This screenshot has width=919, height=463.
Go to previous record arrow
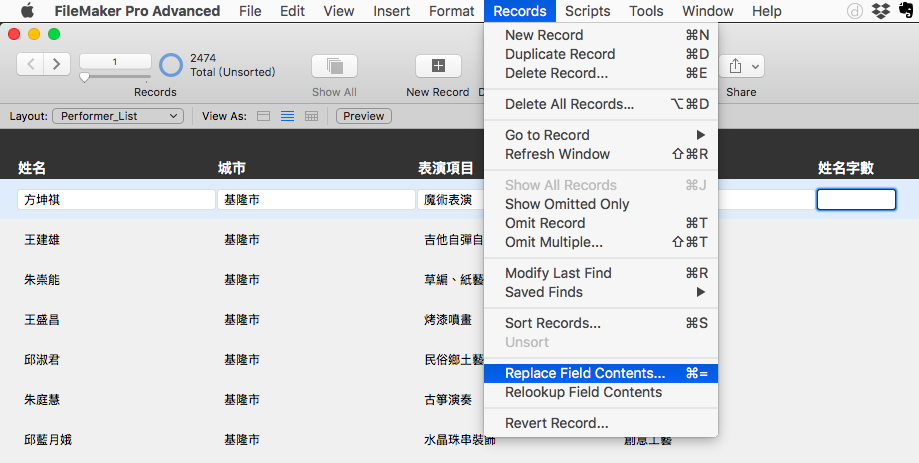30,64
